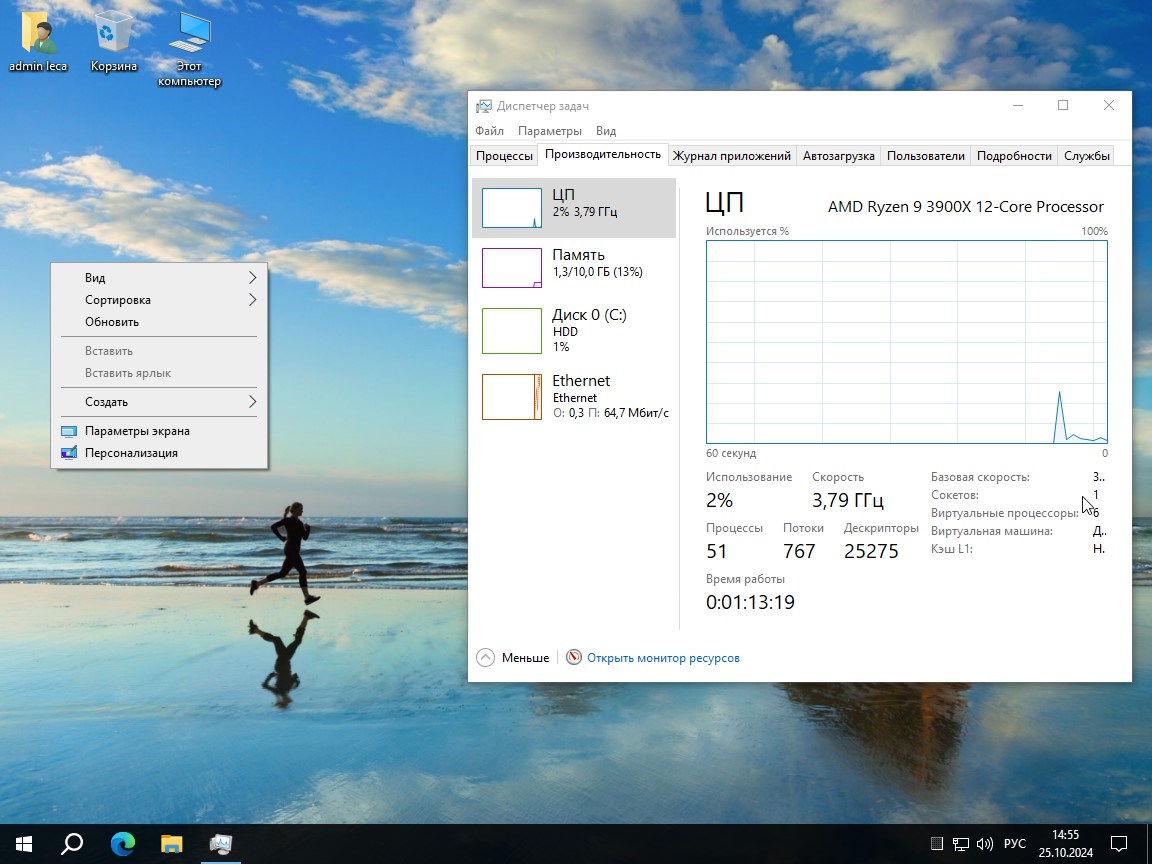Collapse Task Manager with Меньше button
This screenshot has height=864, width=1152.
513,658
